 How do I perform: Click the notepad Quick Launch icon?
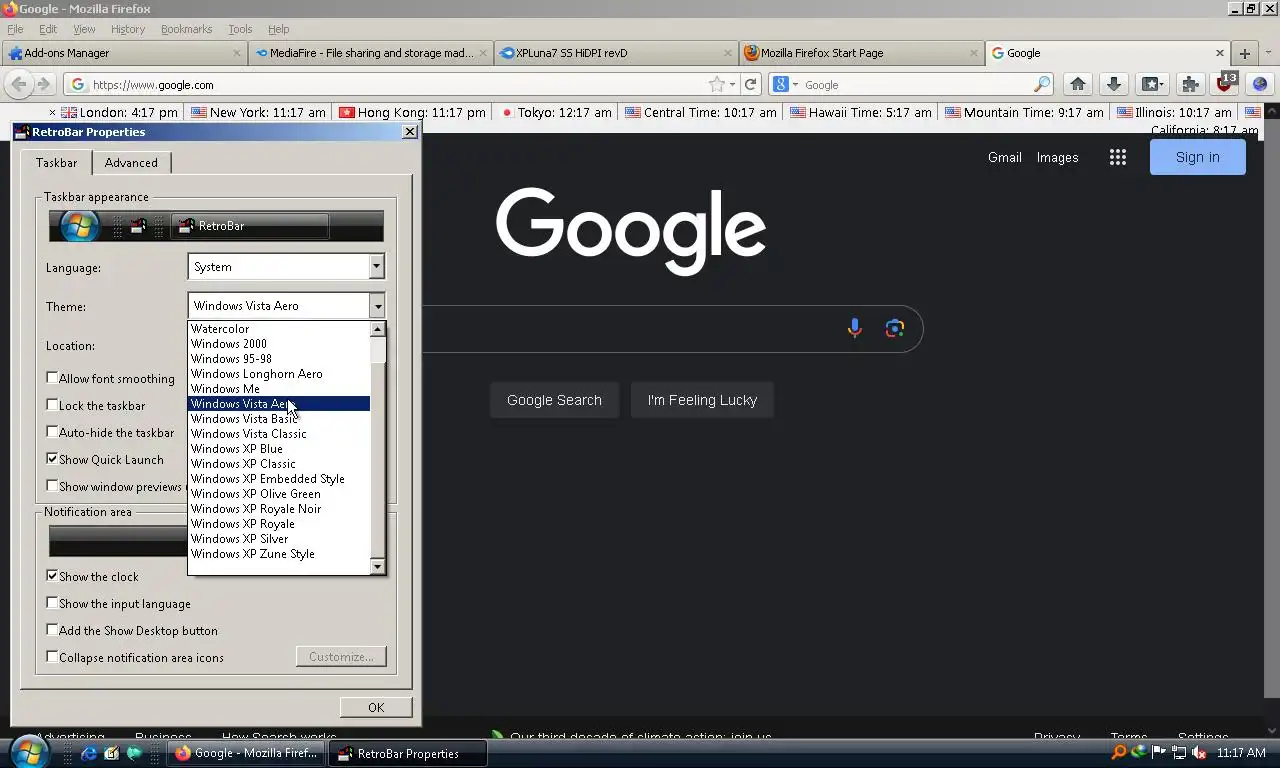tap(111, 753)
